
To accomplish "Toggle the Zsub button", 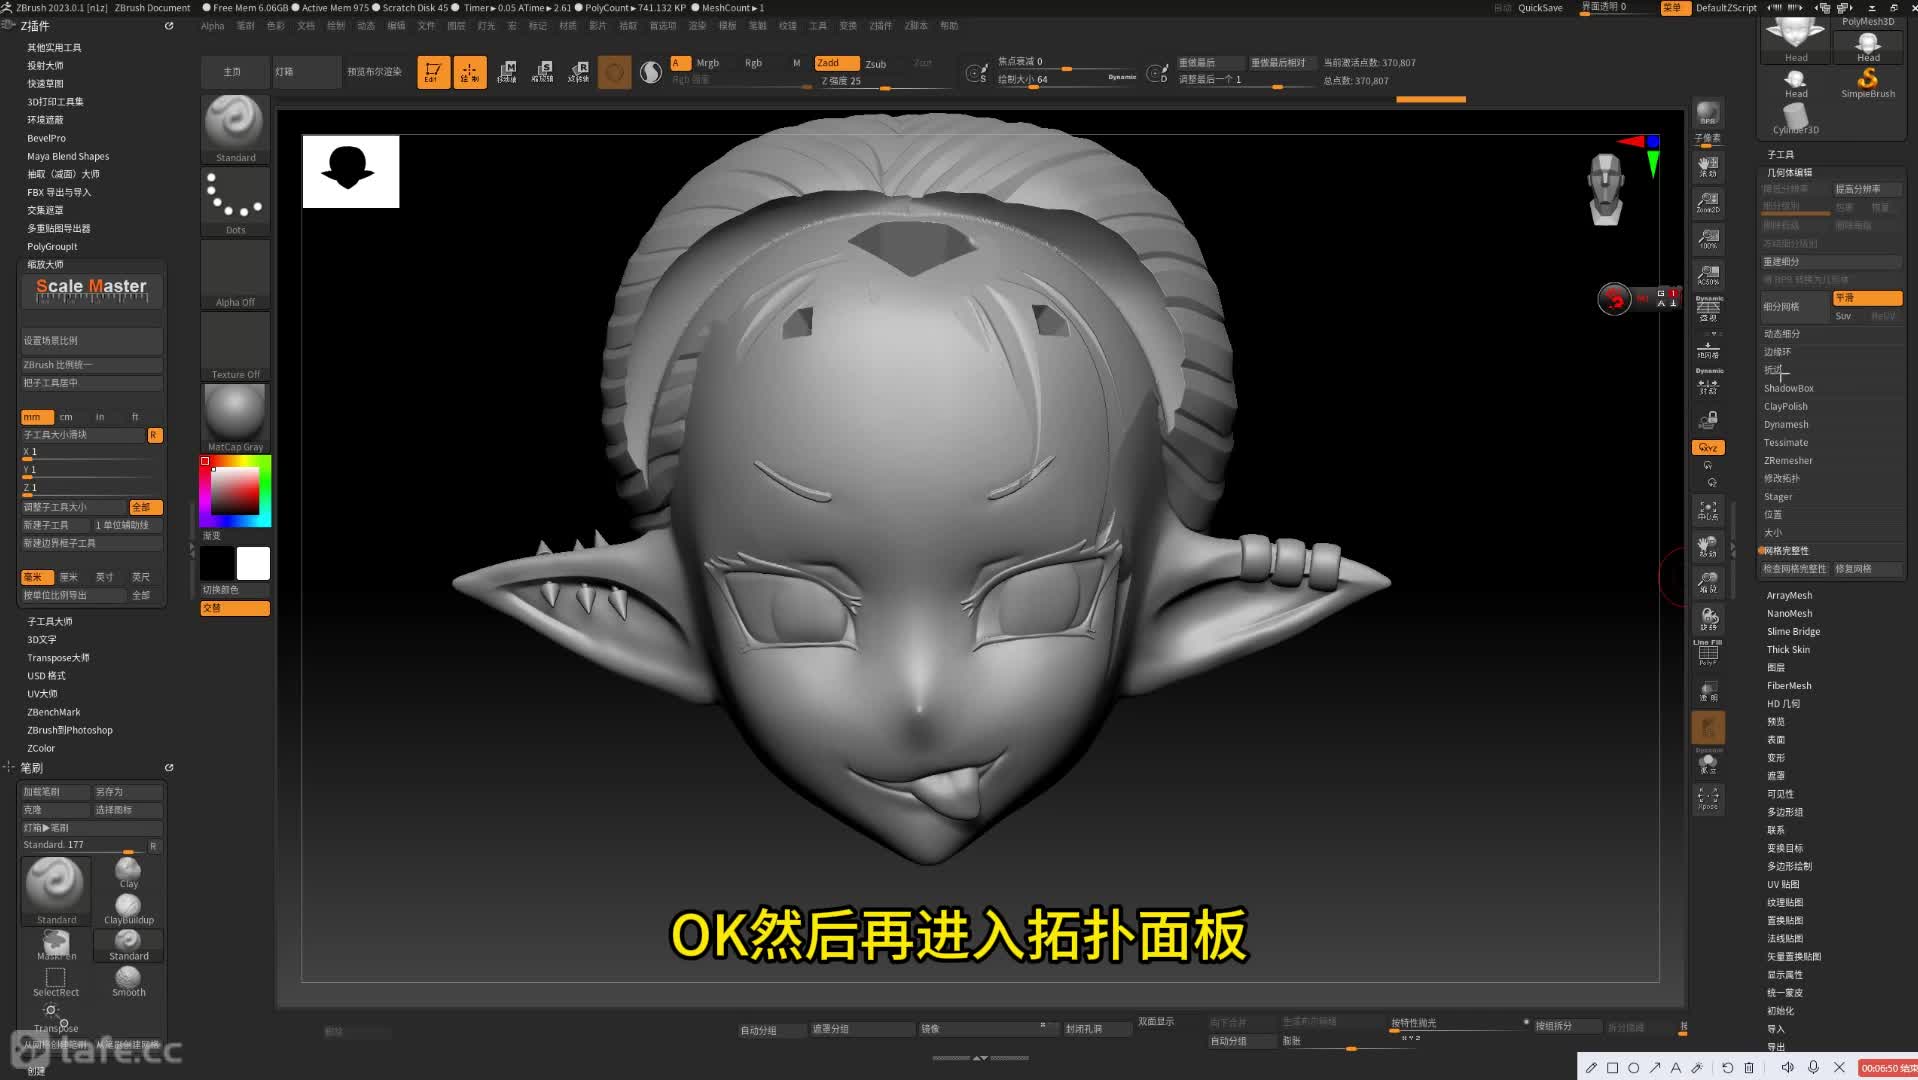I will click(876, 63).
